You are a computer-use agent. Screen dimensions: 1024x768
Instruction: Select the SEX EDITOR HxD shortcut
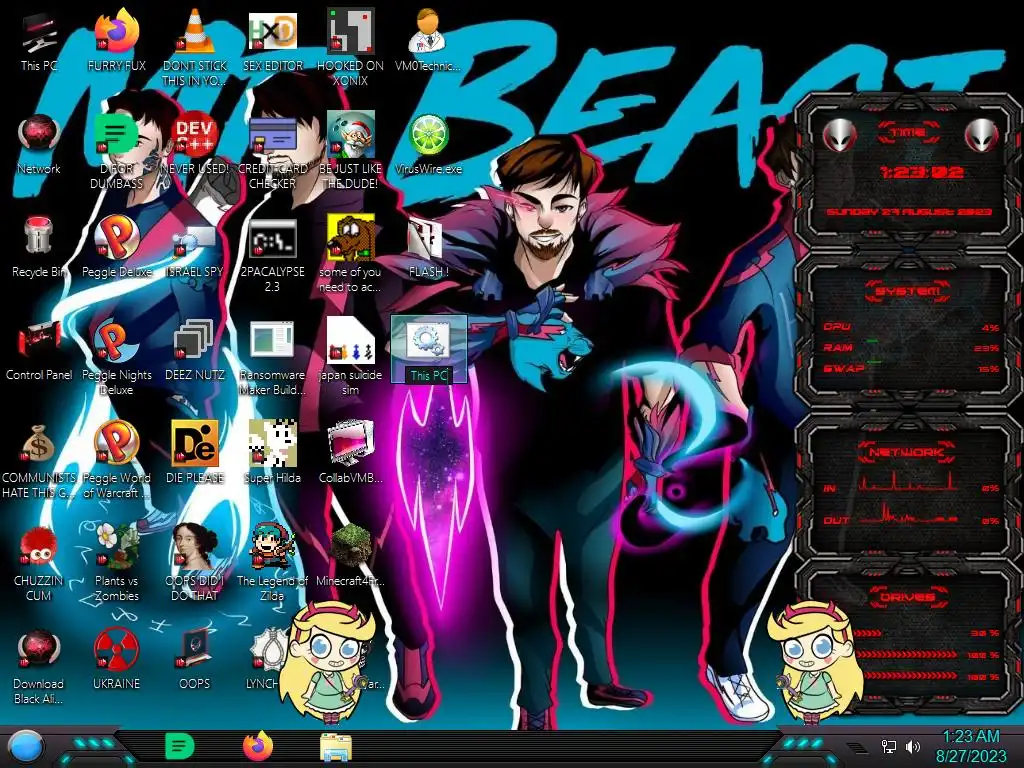tap(273, 40)
